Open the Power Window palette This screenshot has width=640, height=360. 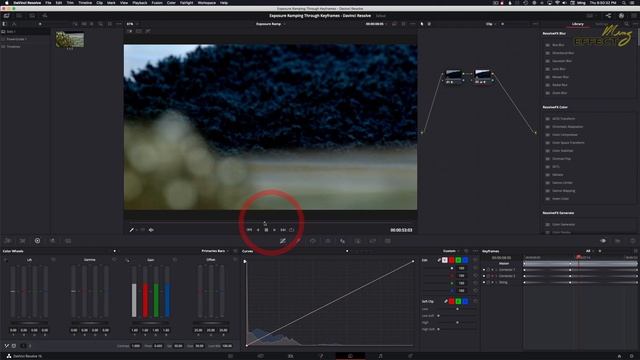(313, 241)
